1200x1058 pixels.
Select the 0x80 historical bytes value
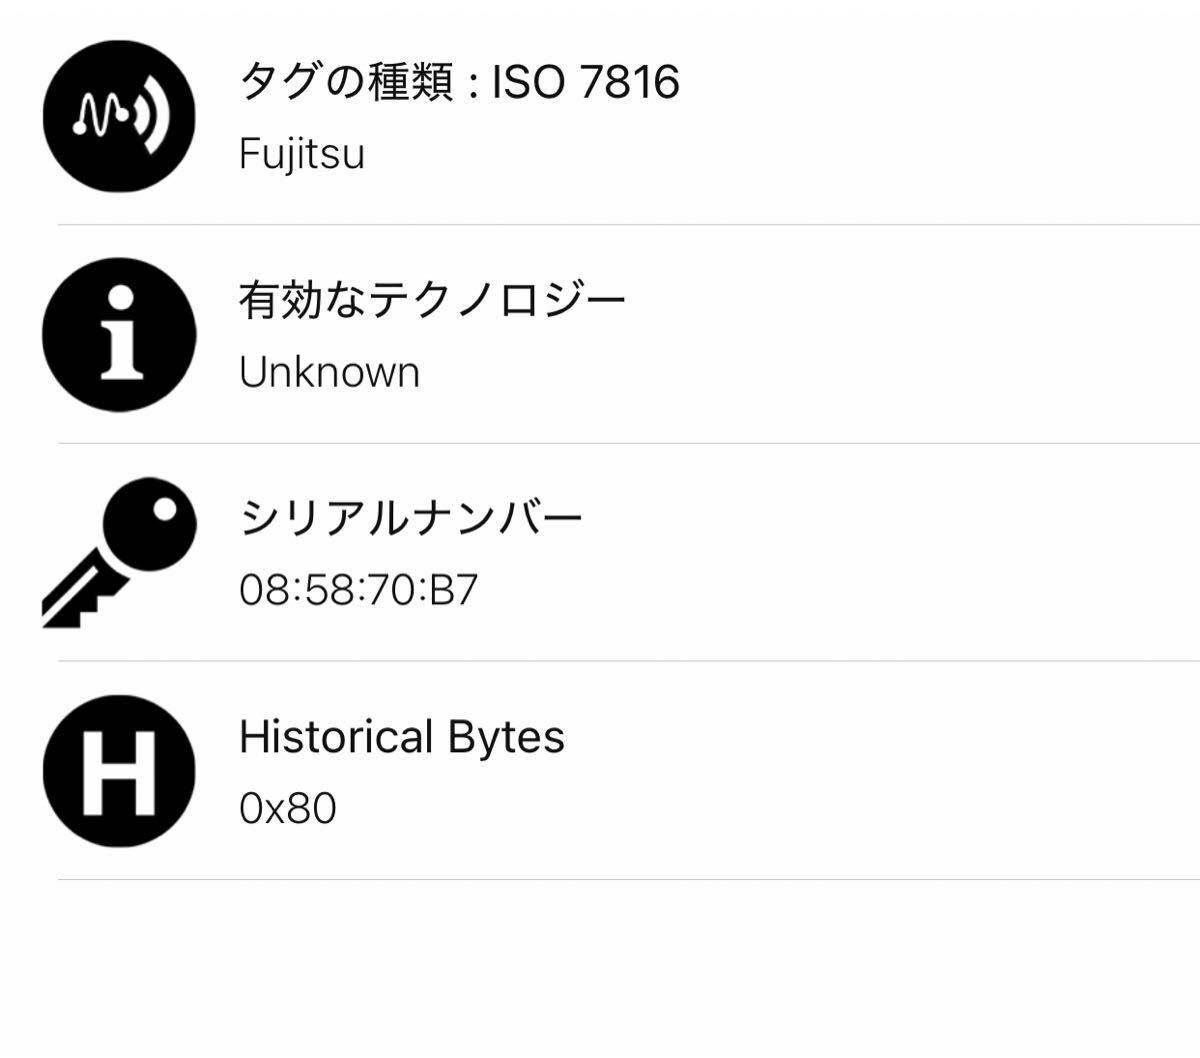[x=288, y=808]
